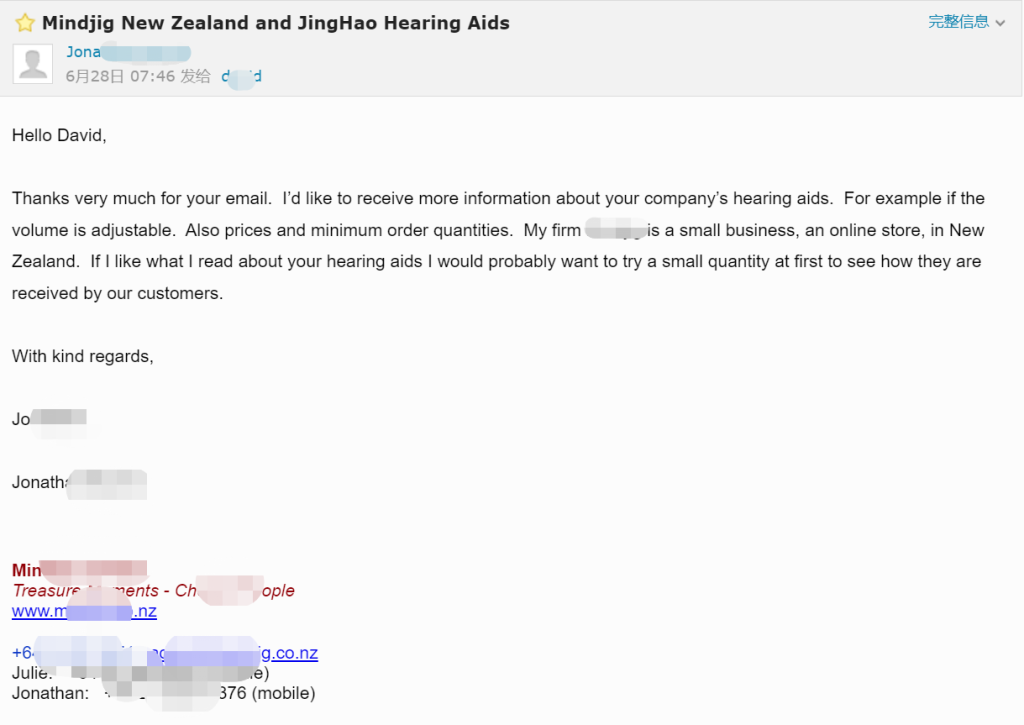
Task: Show full details via 完整信息
Action: [x=958, y=22]
